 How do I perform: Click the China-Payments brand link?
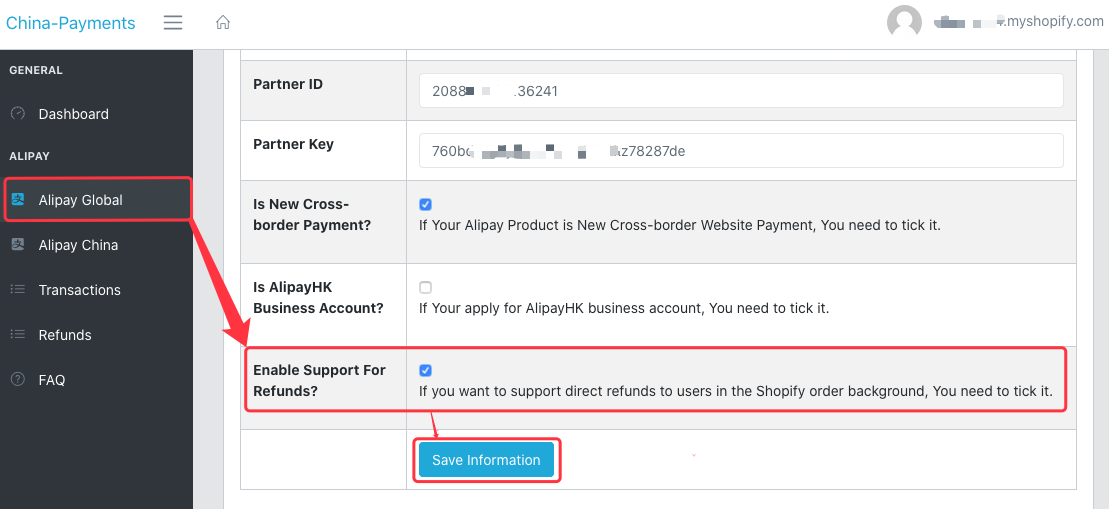click(x=71, y=23)
